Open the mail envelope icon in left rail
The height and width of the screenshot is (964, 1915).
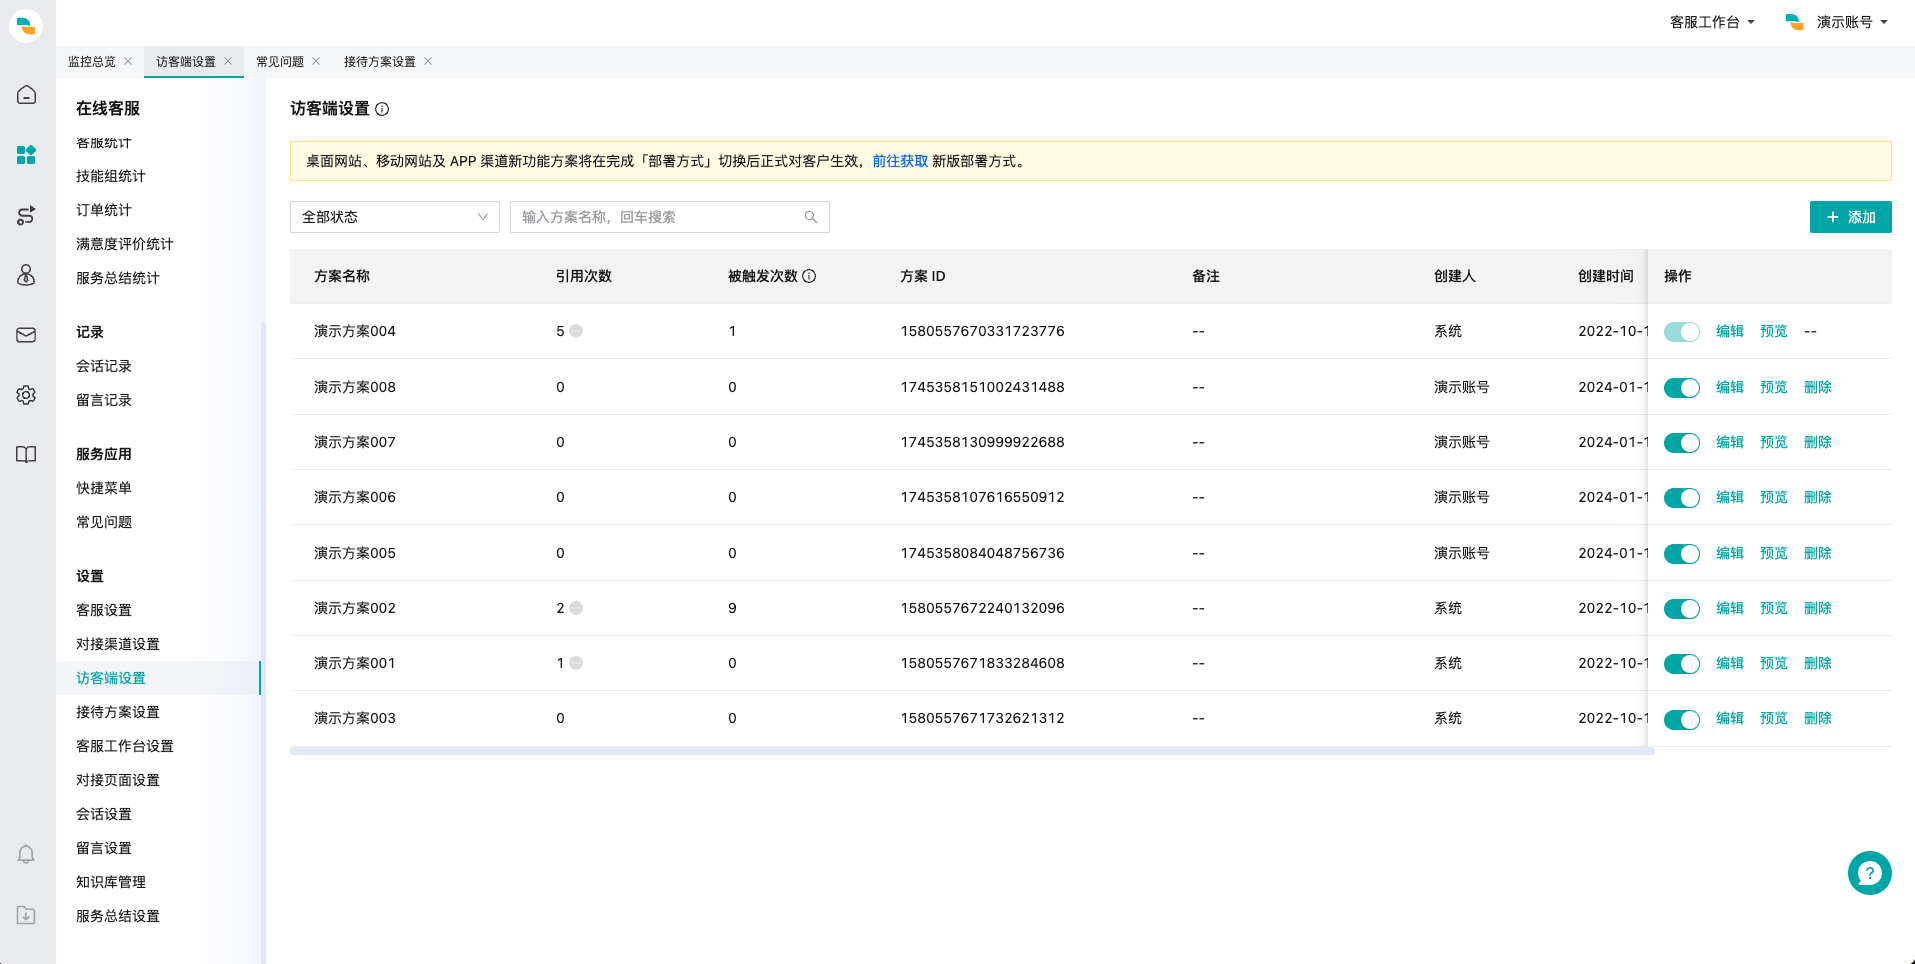26,335
